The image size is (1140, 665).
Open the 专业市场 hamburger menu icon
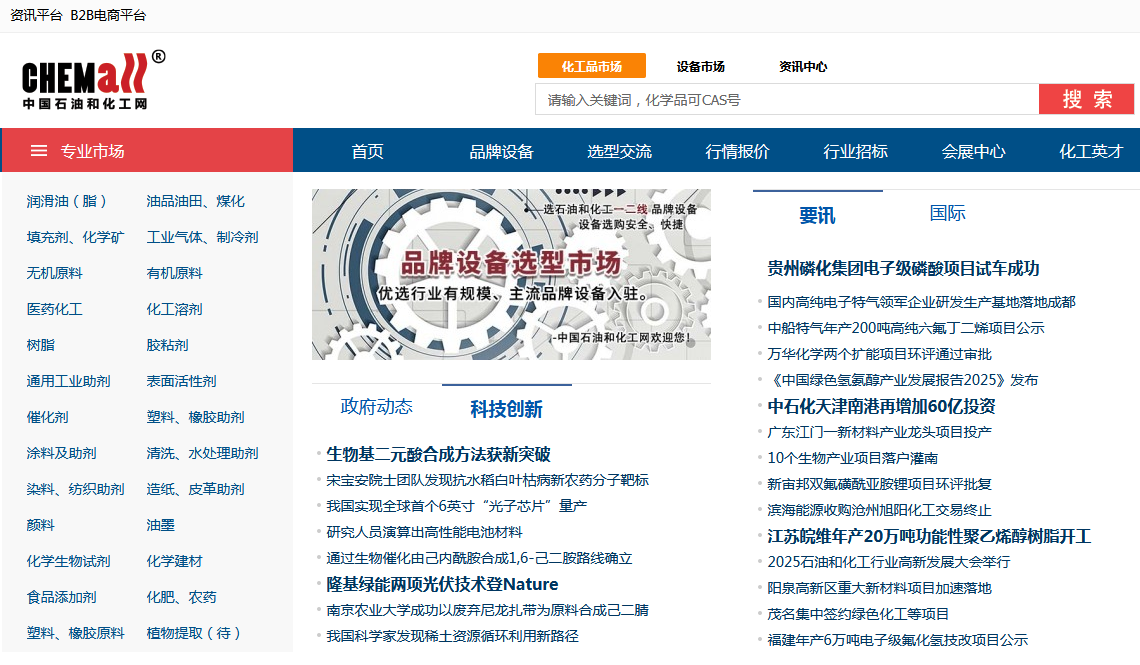(x=38, y=151)
